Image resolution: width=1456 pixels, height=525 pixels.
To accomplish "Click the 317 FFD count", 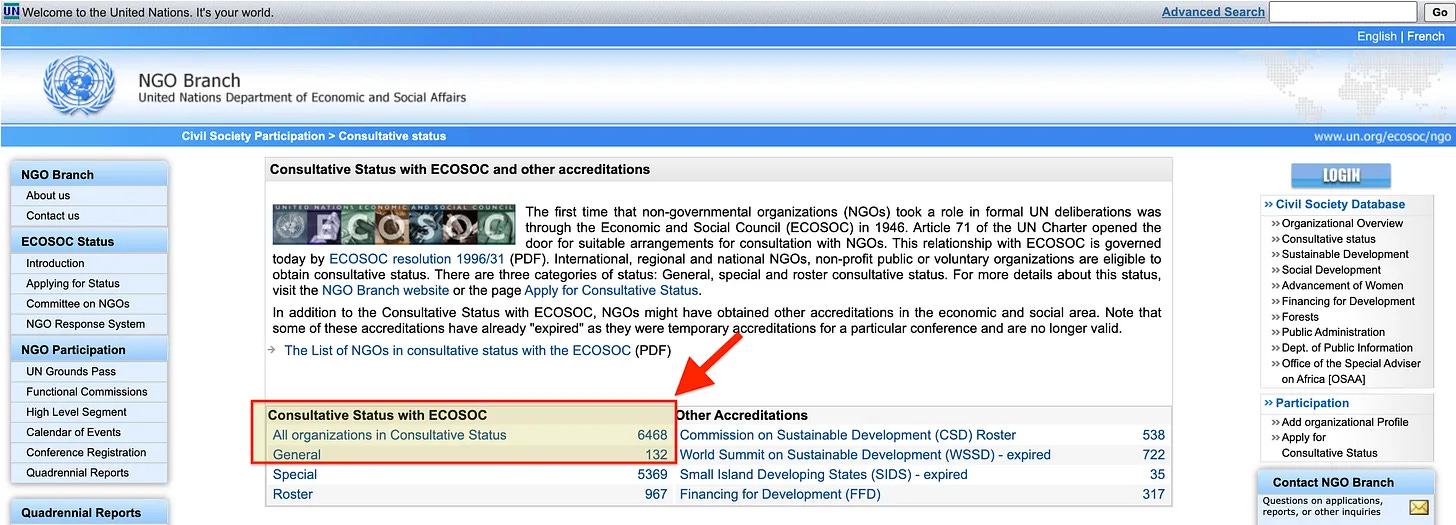I will pyautogui.click(x=1154, y=494).
